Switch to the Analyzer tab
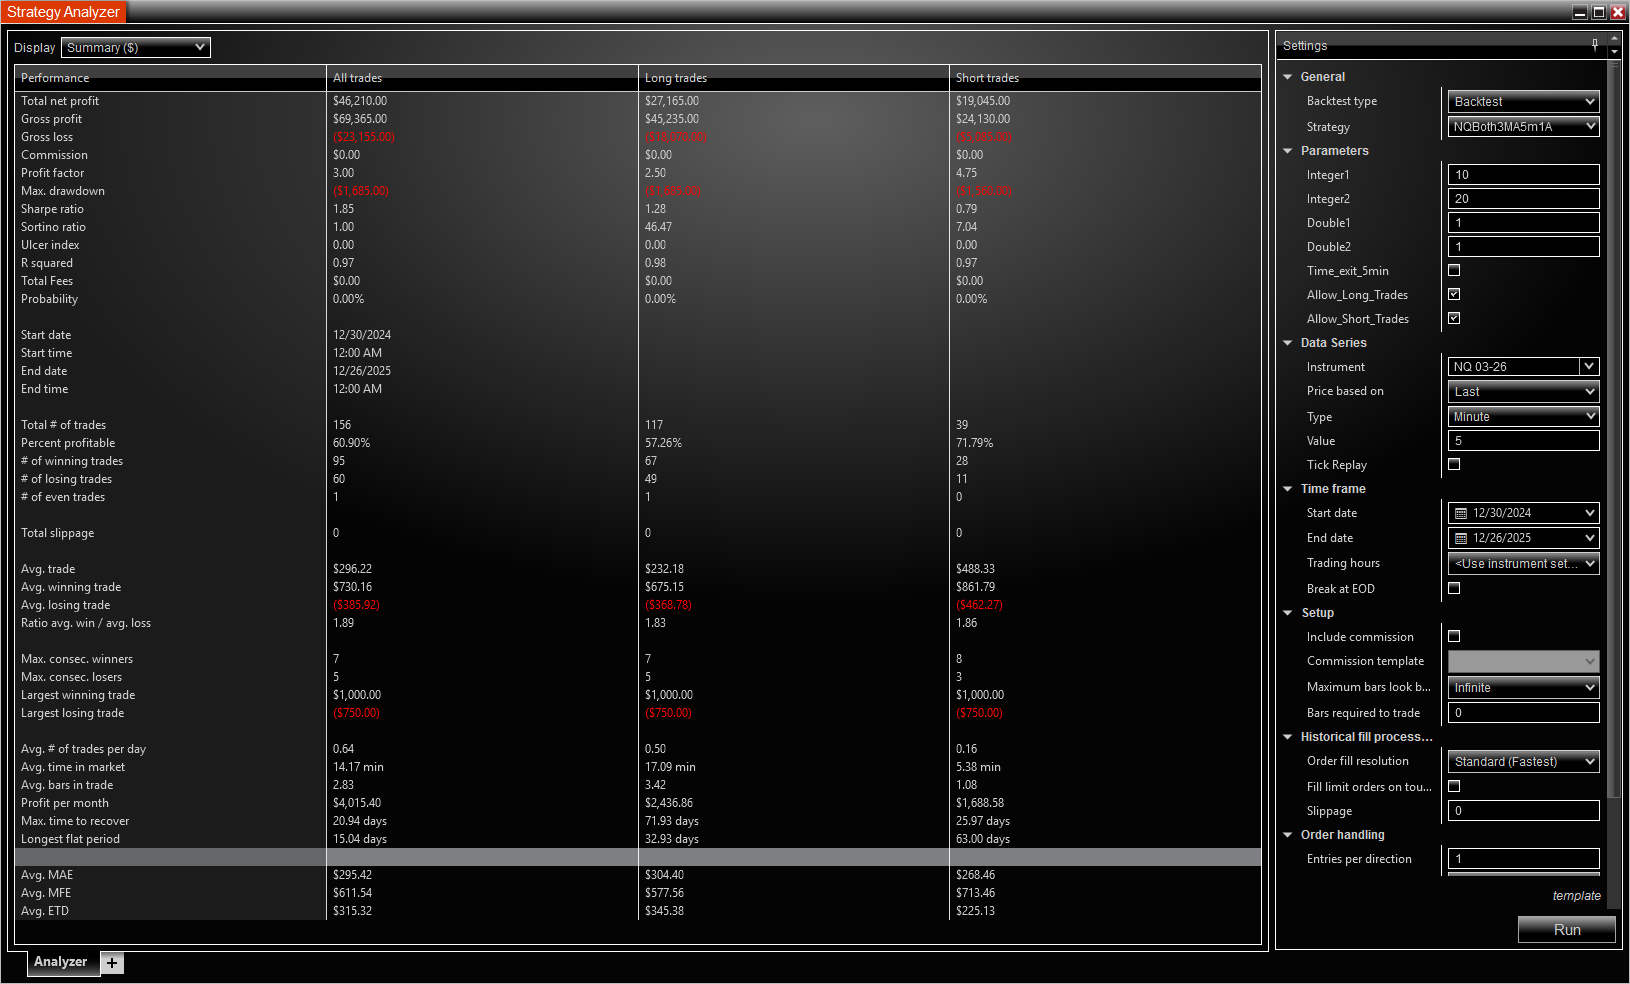1630x984 pixels. 61,962
